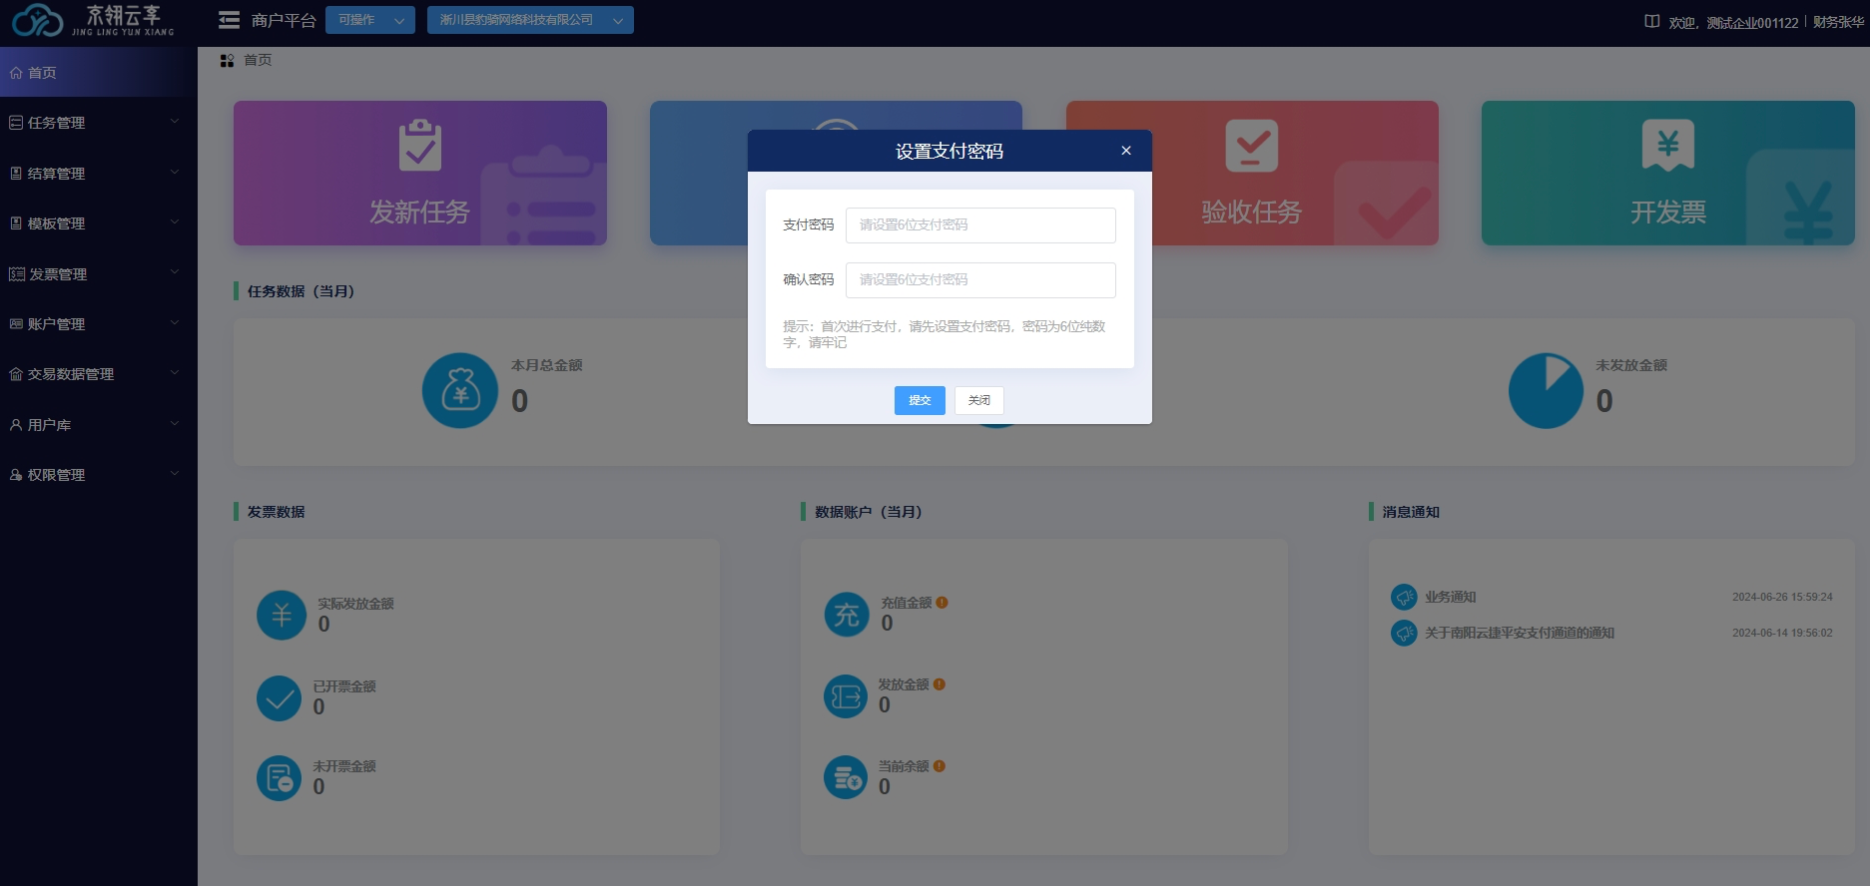Click the book icon in top header
The width and height of the screenshot is (1870, 886).
[x=1652, y=21]
